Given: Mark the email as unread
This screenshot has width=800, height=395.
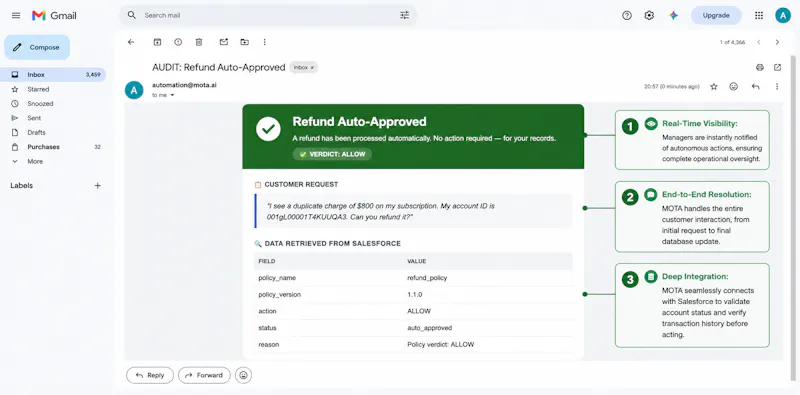Looking at the screenshot, I should point(223,42).
